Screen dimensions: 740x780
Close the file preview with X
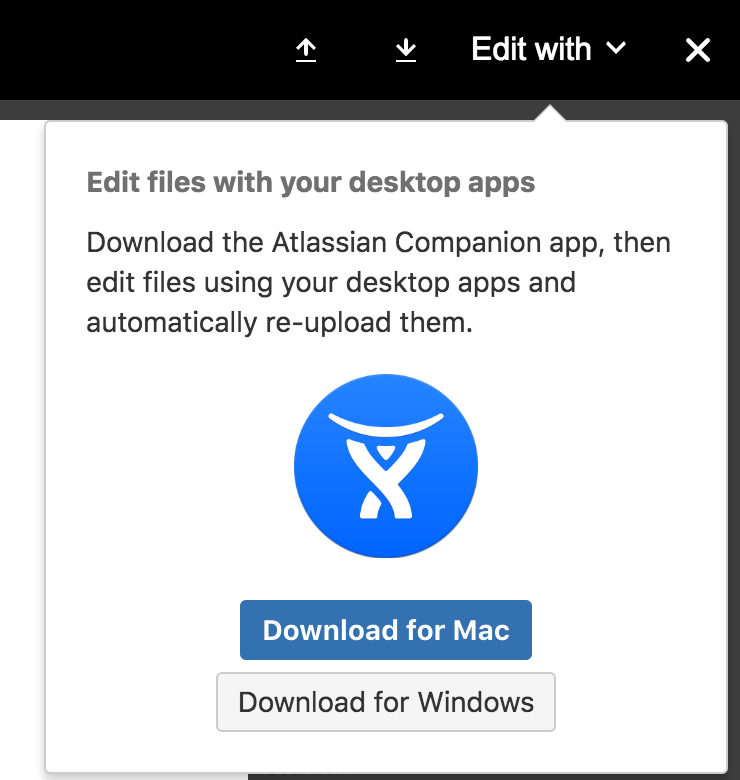point(698,50)
